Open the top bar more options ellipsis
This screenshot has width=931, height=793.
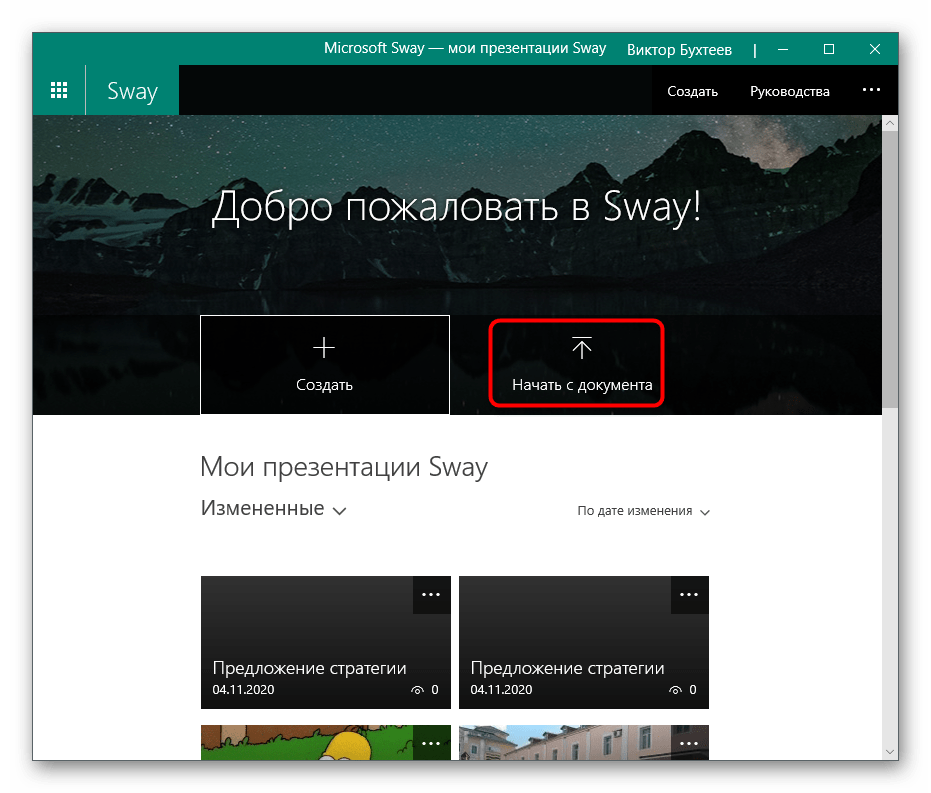(x=871, y=90)
